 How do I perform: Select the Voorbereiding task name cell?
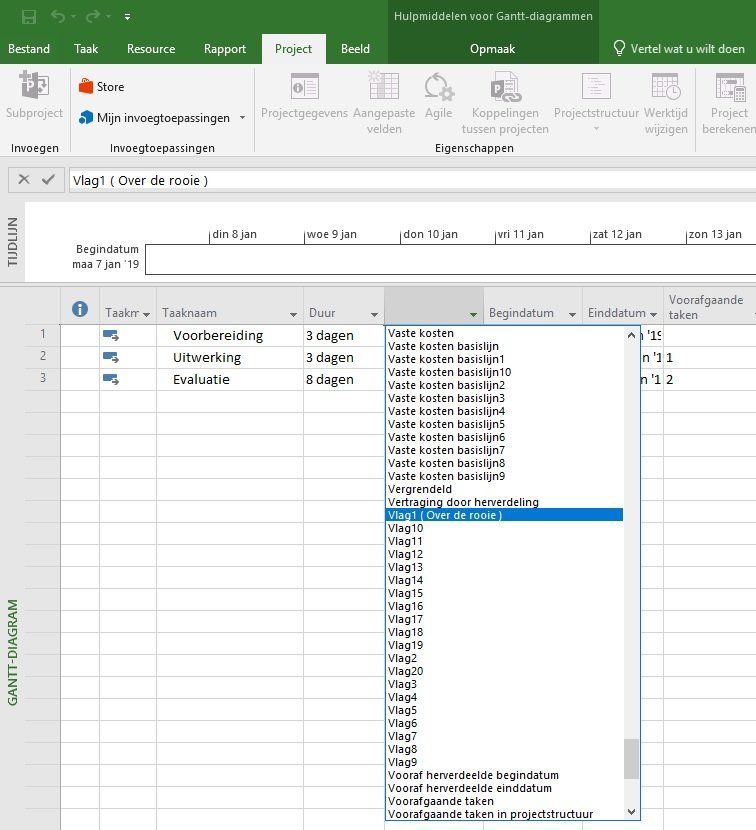click(x=230, y=336)
